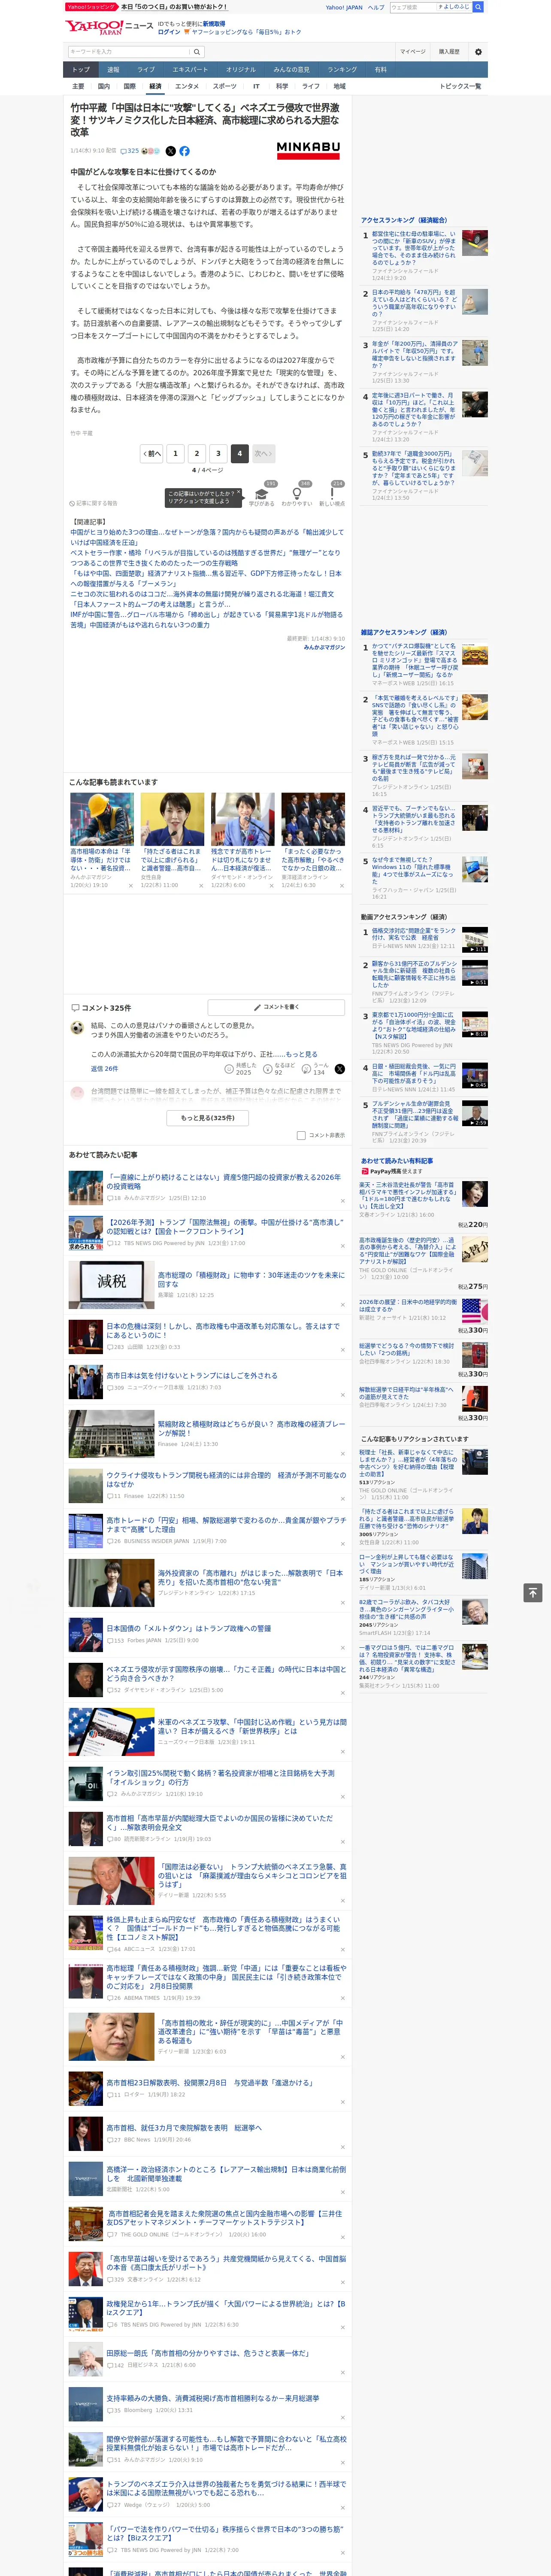This screenshot has width=551, height=2576.
Task: Click the ログイン link
Action: tap(169, 32)
